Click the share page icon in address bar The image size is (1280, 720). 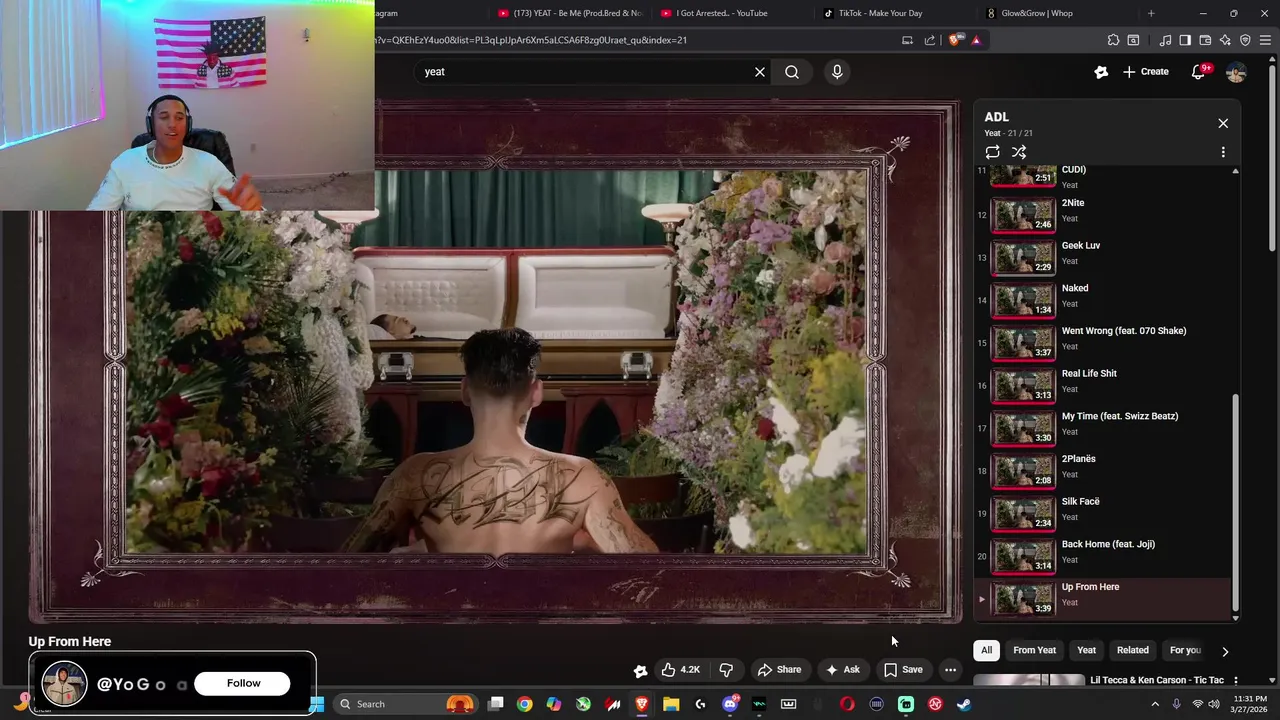pyautogui.click(x=930, y=40)
